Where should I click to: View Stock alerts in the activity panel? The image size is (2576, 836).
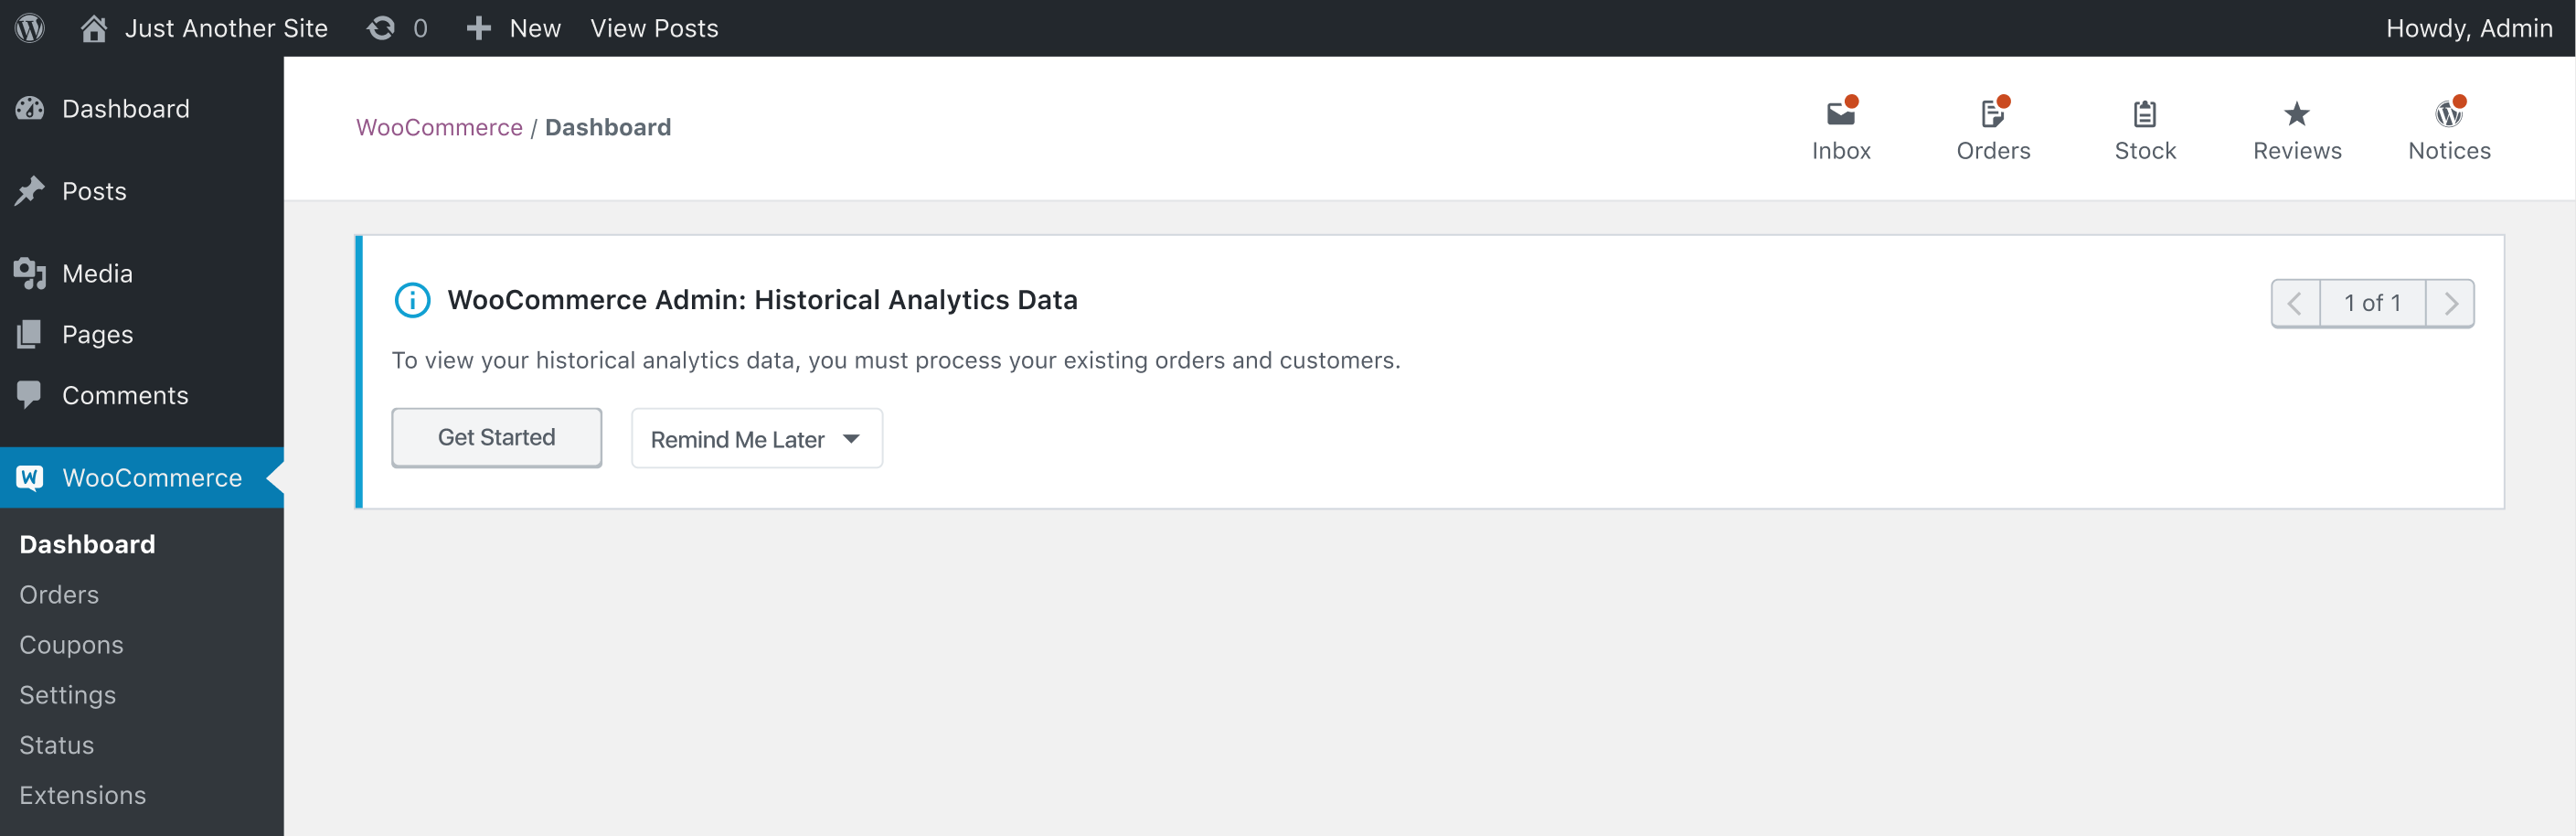[x=2144, y=128]
